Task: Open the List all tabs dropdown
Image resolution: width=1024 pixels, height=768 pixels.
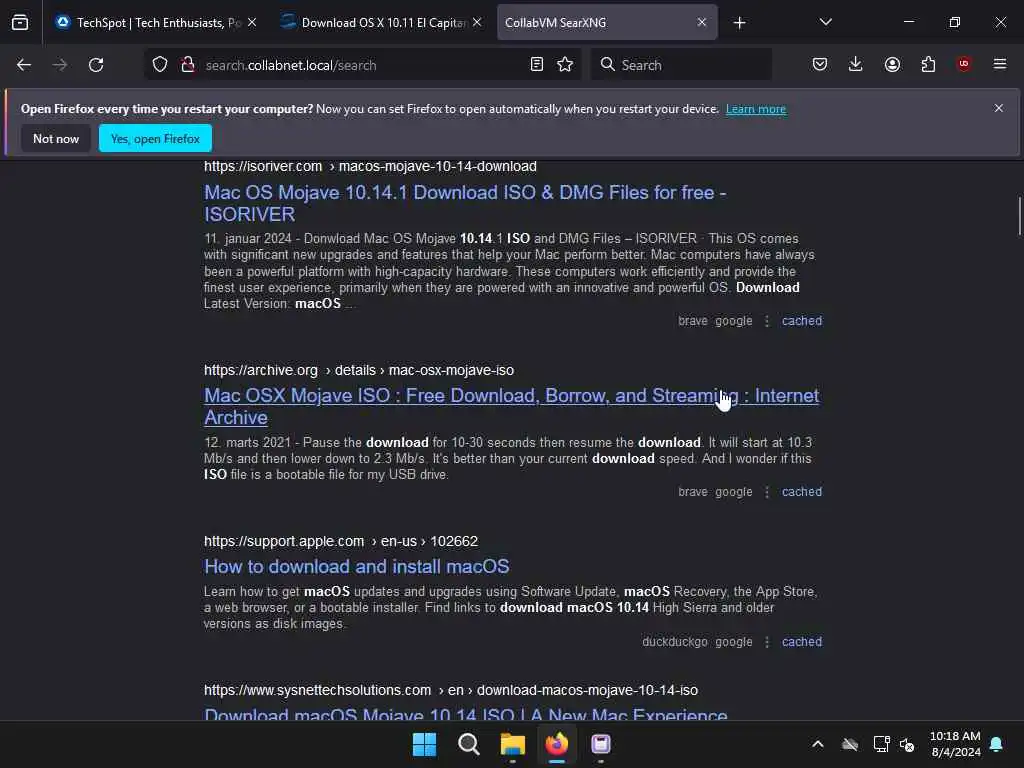Action: coord(825,22)
